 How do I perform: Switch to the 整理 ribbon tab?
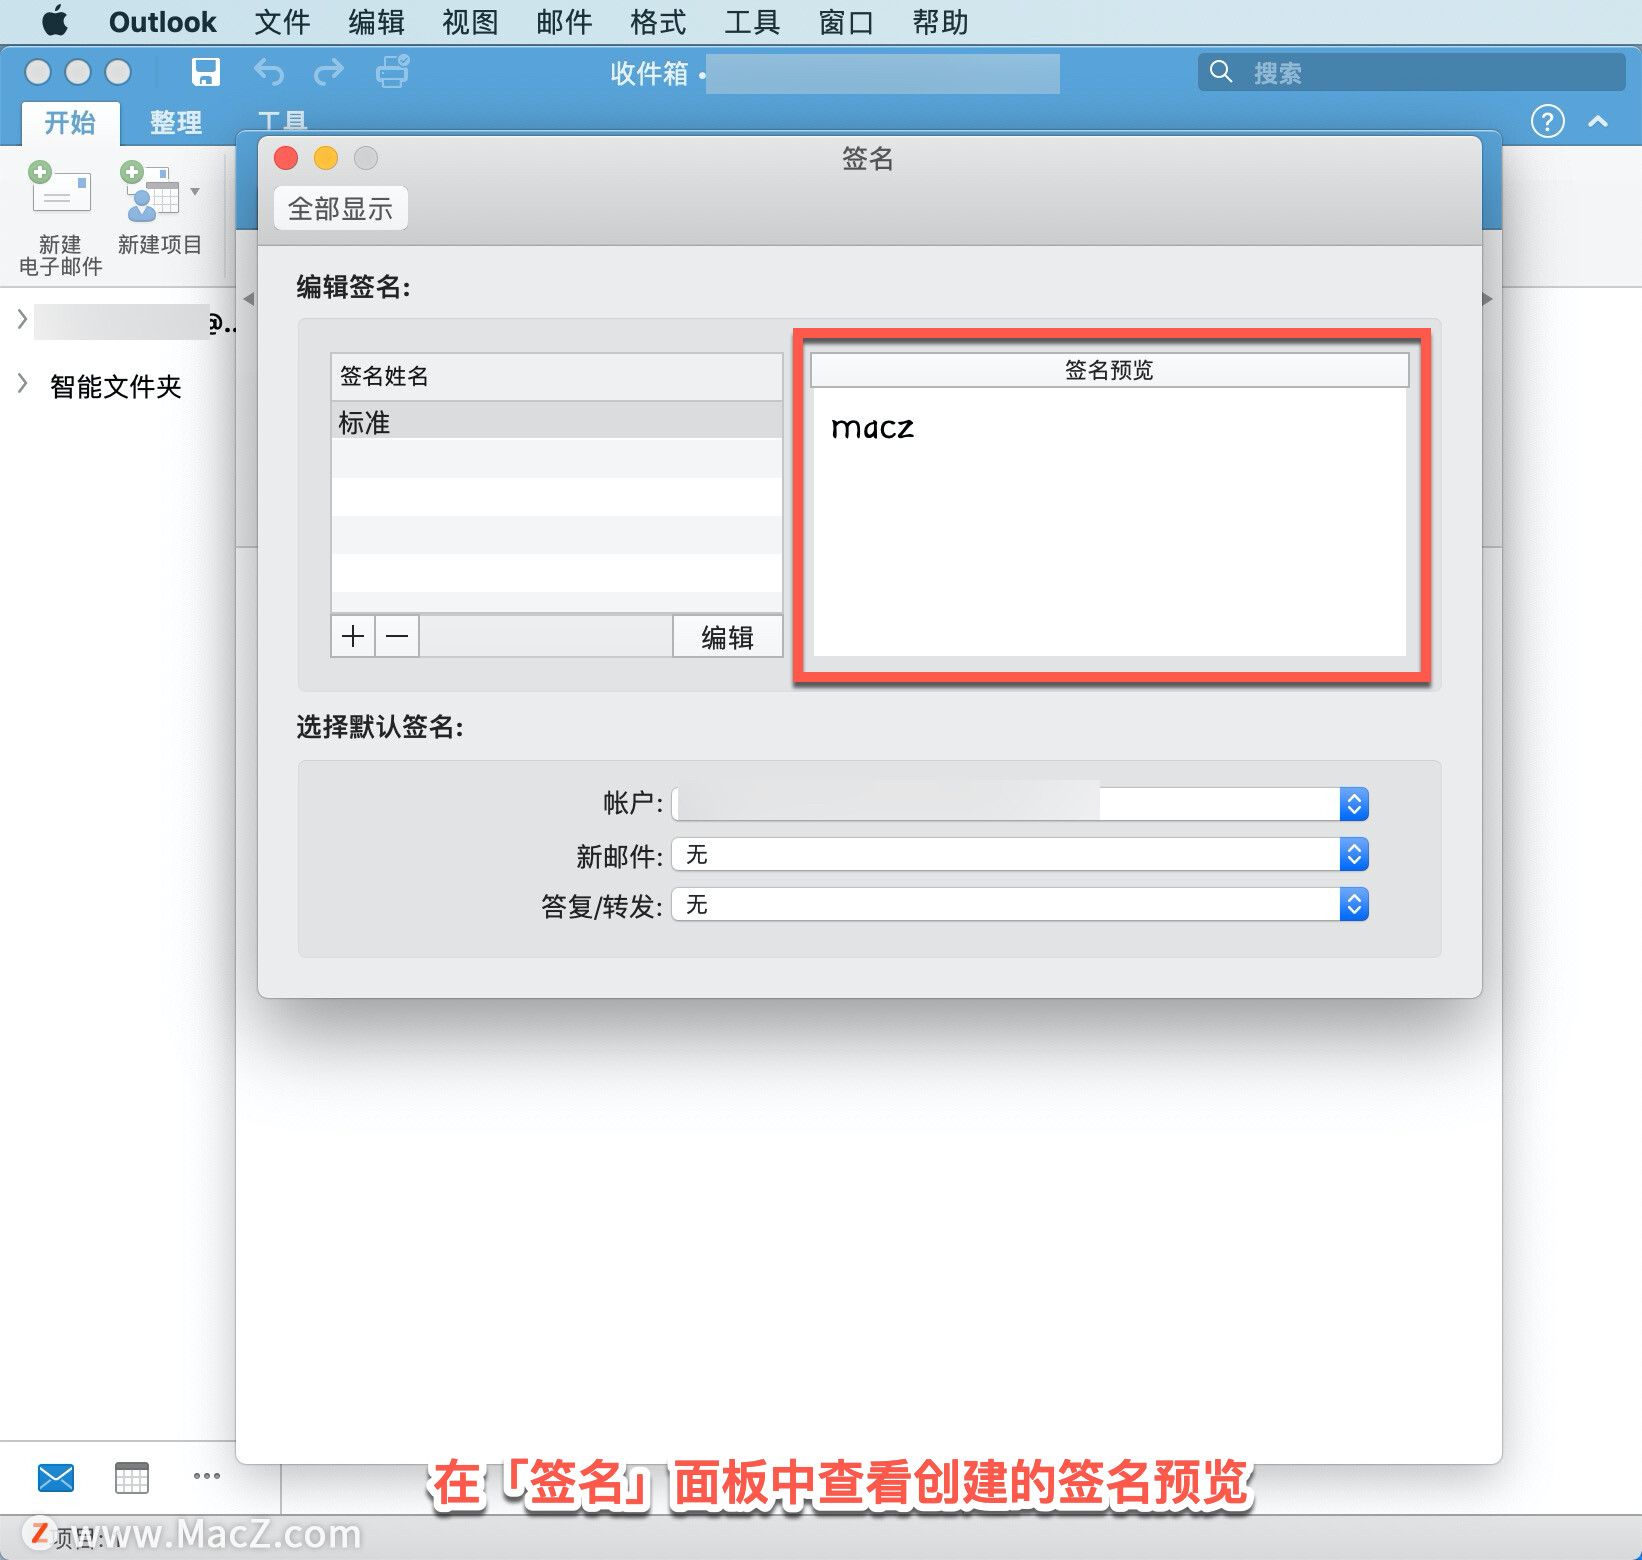pyautogui.click(x=176, y=122)
